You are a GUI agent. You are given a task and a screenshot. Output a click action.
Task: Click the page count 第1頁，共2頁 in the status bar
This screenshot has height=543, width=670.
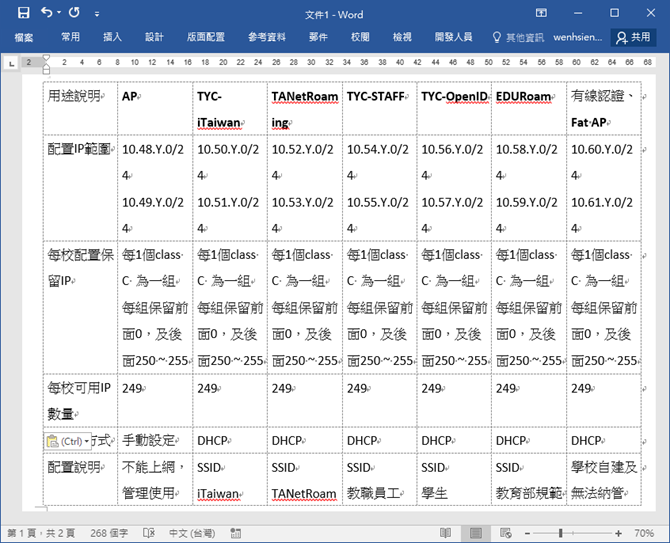(41, 533)
